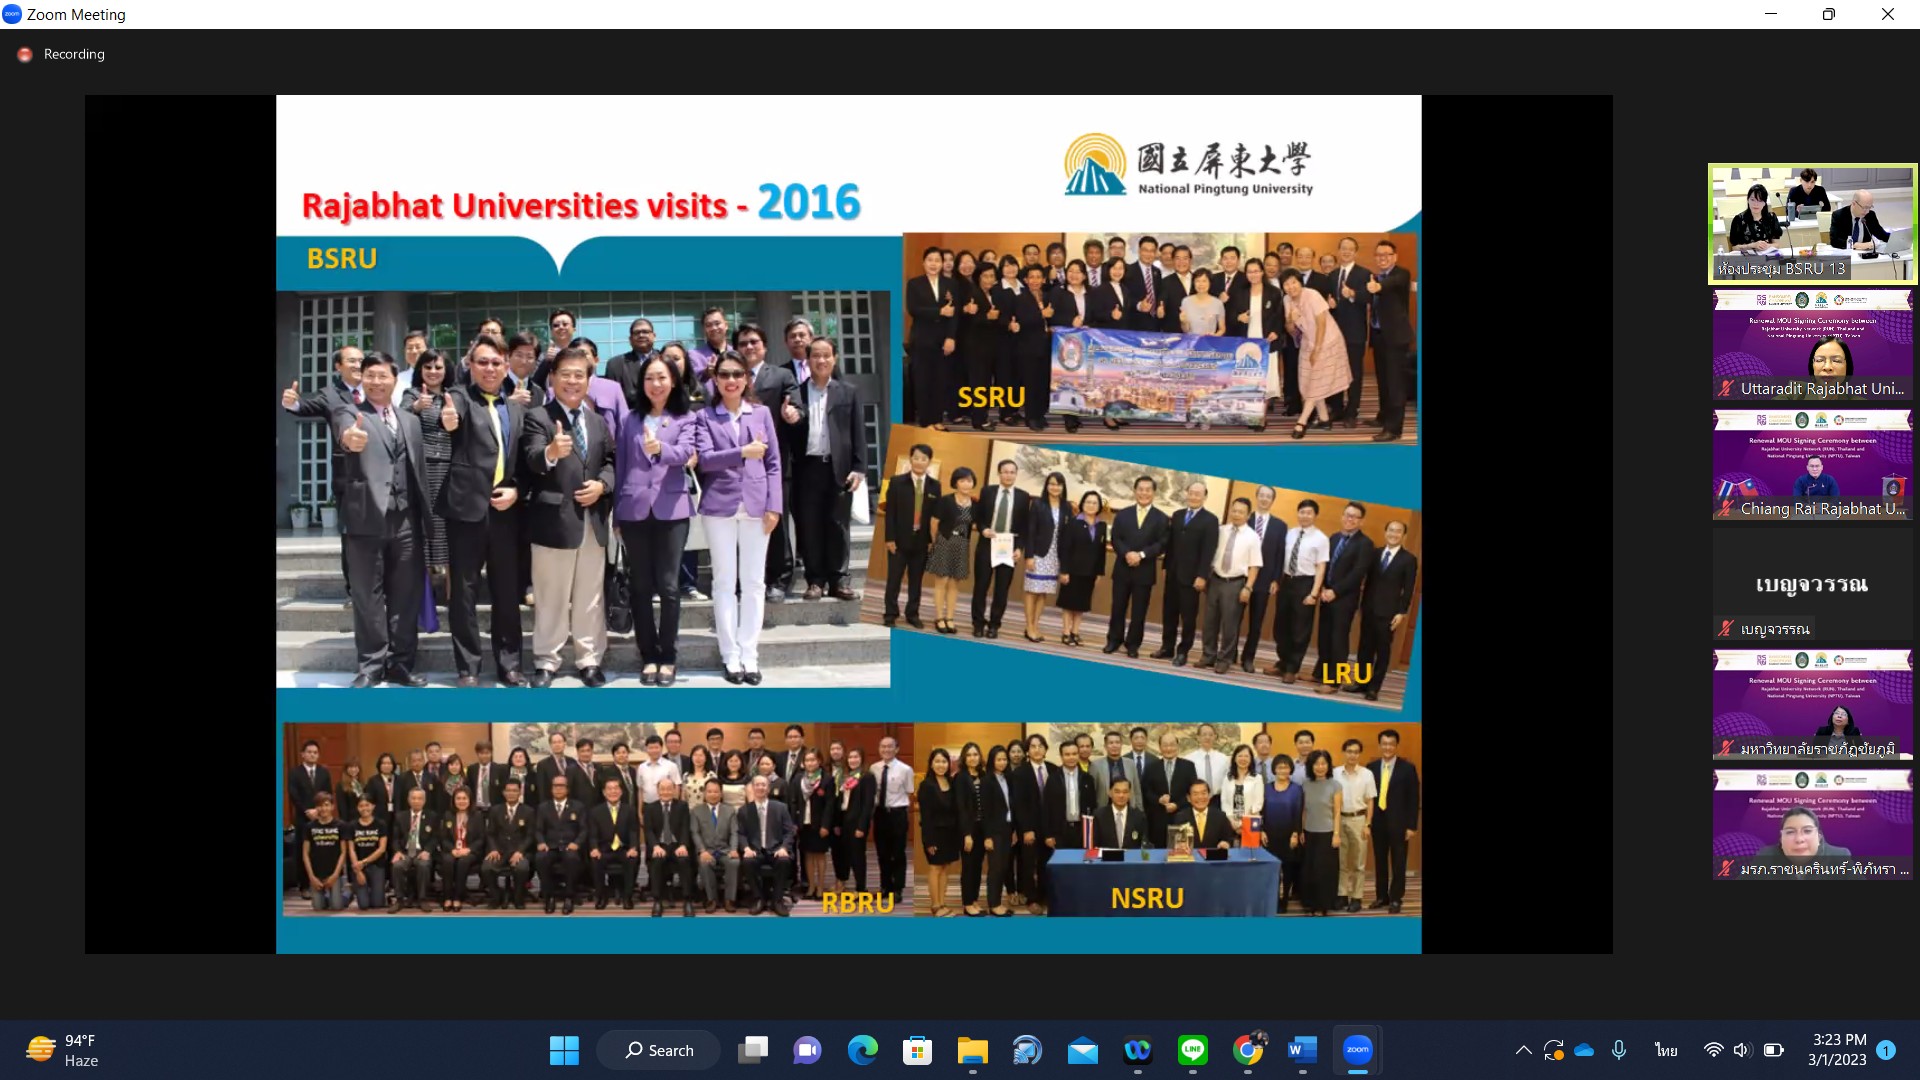Select BSRU 13 participant video thumbnail
The width and height of the screenshot is (1920, 1080).
coord(1812,224)
